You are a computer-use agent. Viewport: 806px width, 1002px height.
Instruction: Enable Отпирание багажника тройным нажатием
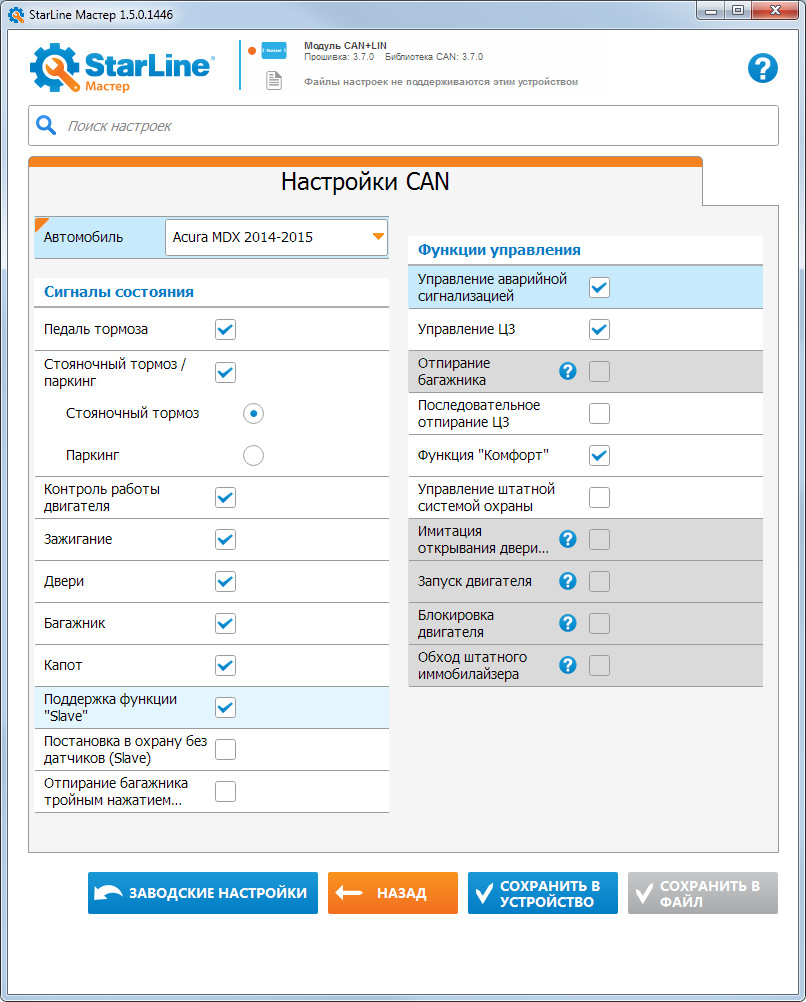226,792
